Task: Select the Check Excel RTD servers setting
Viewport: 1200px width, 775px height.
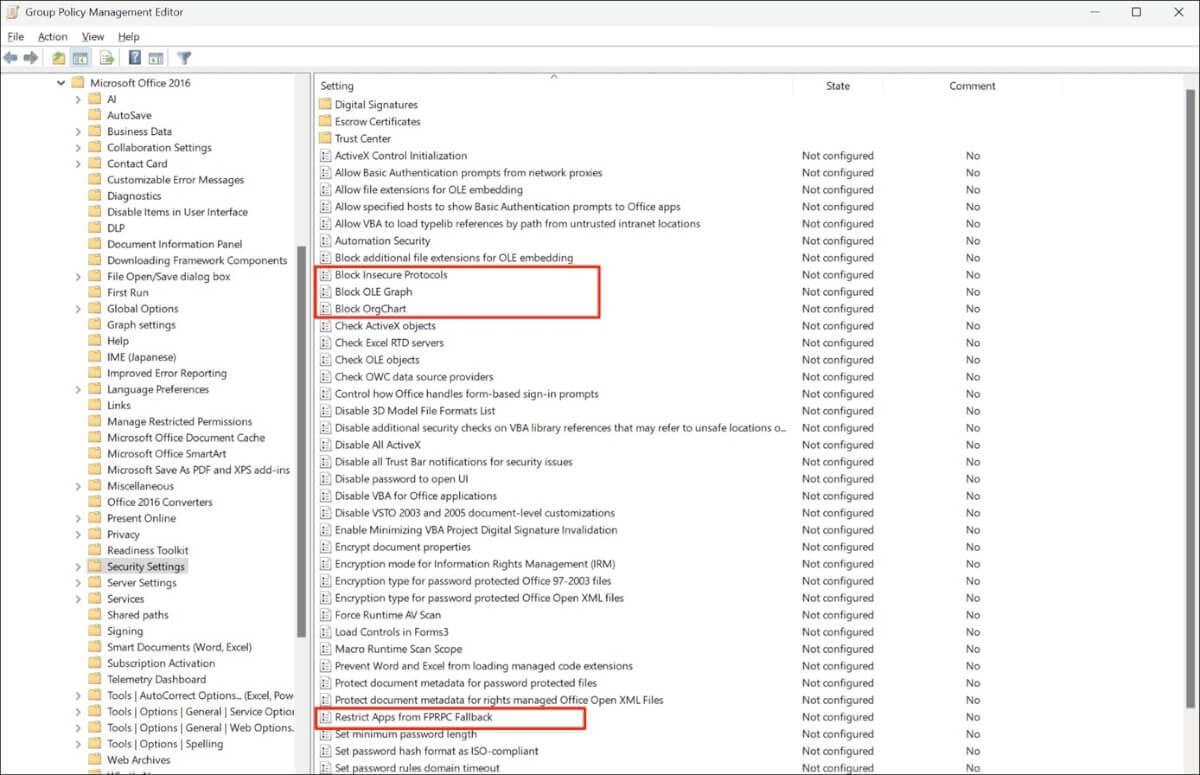Action: [389, 342]
